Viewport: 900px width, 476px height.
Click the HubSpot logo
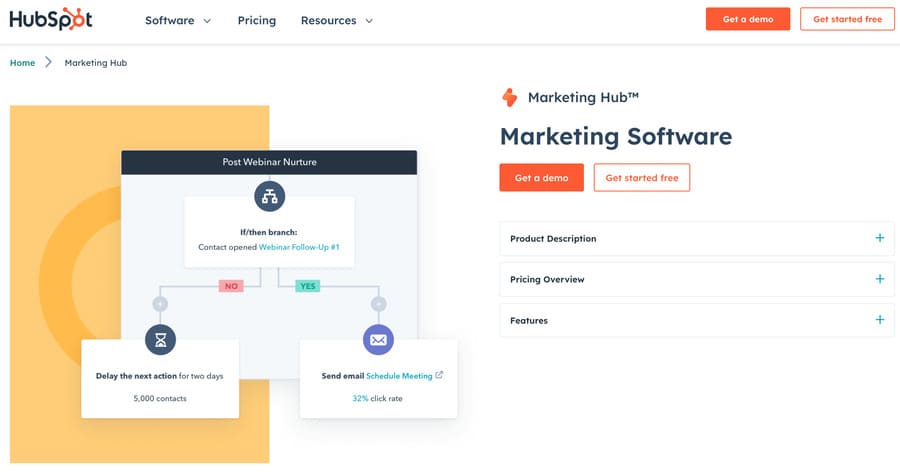(51, 20)
